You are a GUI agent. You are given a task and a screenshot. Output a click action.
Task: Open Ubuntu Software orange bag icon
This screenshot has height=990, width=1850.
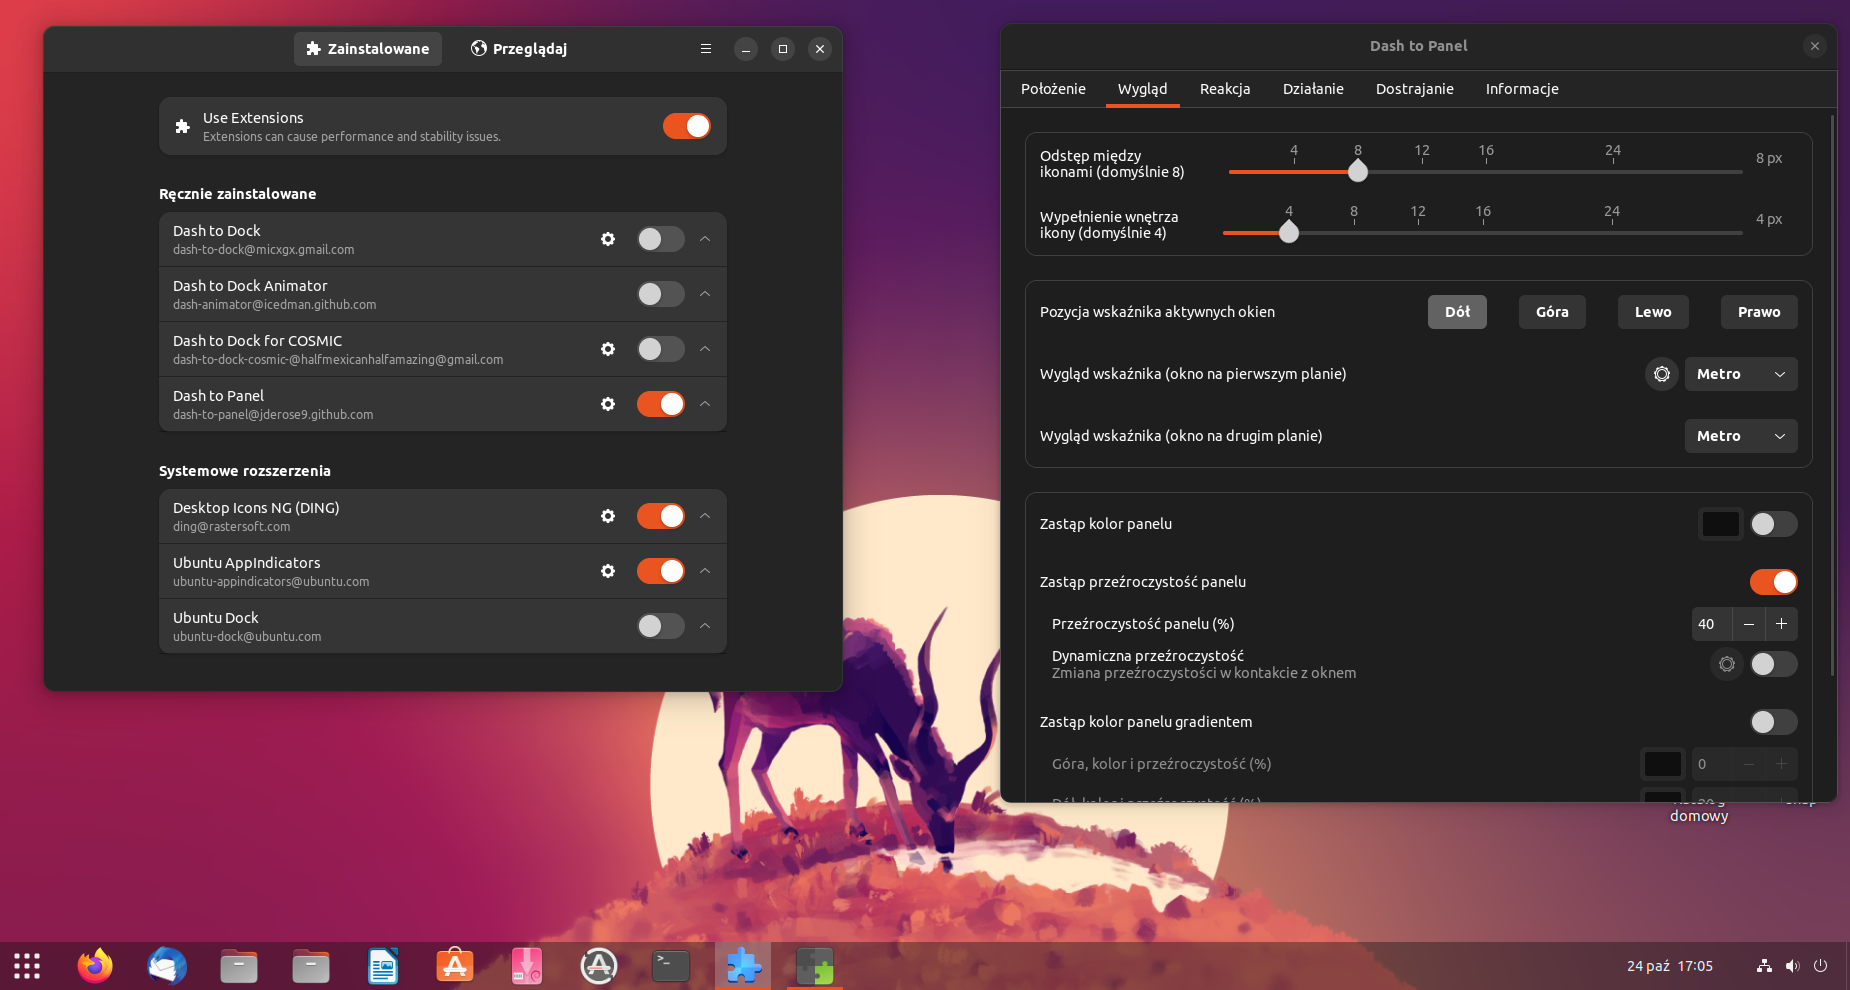[x=455, y=966]
